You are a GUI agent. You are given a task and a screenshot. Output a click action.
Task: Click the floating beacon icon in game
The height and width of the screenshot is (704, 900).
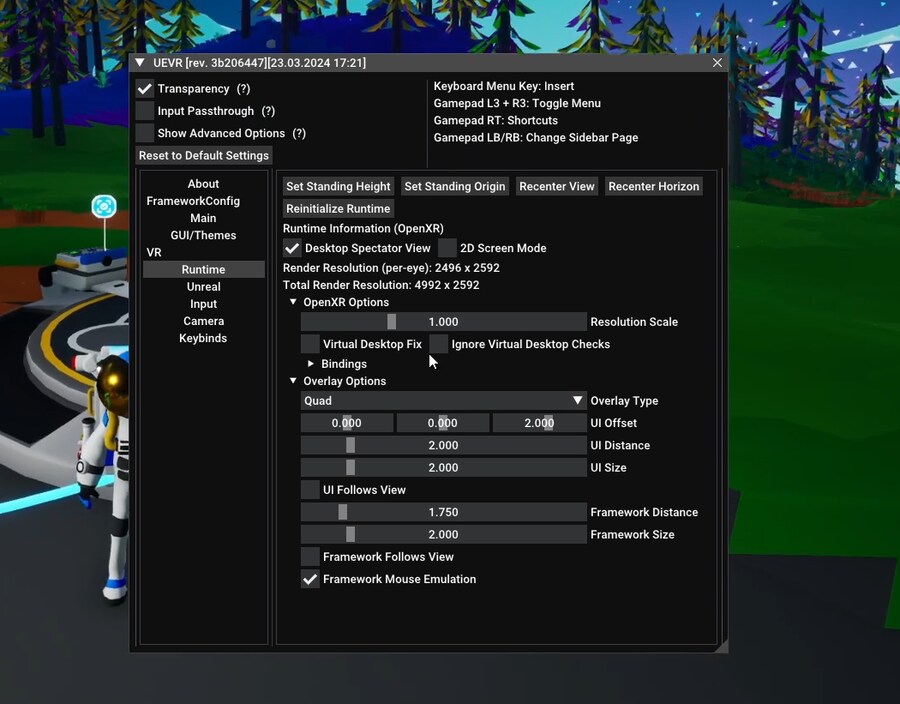(104, 206)
